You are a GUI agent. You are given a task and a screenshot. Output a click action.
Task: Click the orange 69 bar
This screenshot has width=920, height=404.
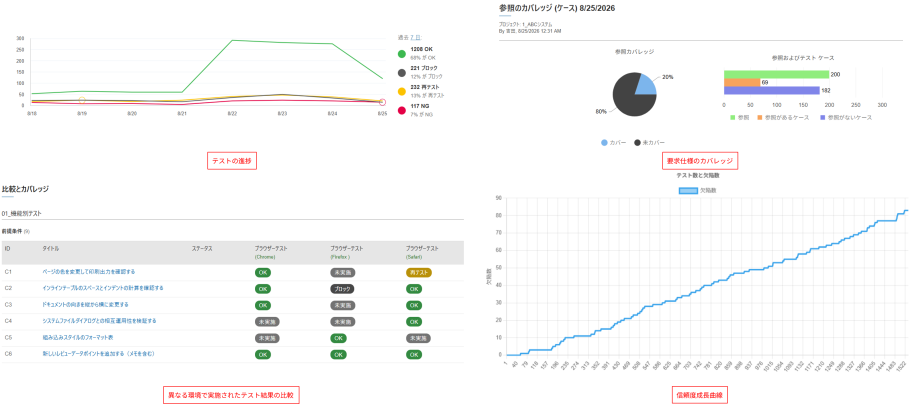click(x=742, y=83)
